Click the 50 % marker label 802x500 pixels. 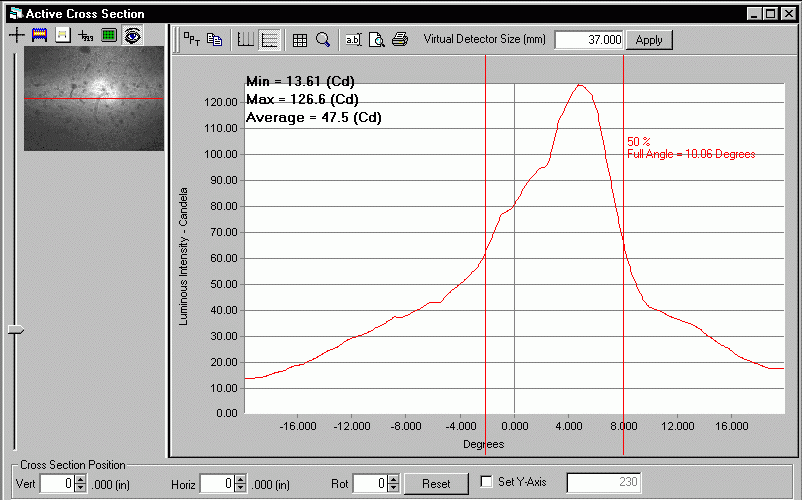click(x=638, y=142)
